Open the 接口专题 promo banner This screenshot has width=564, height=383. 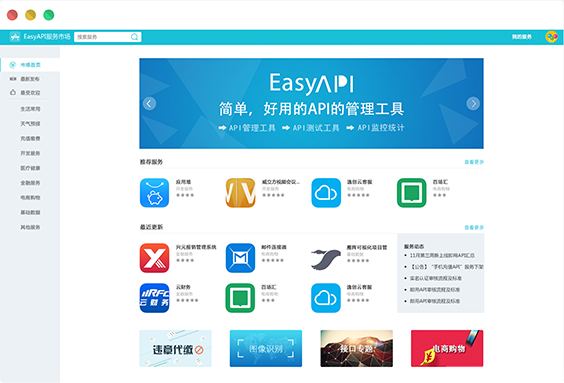[356, 348]
